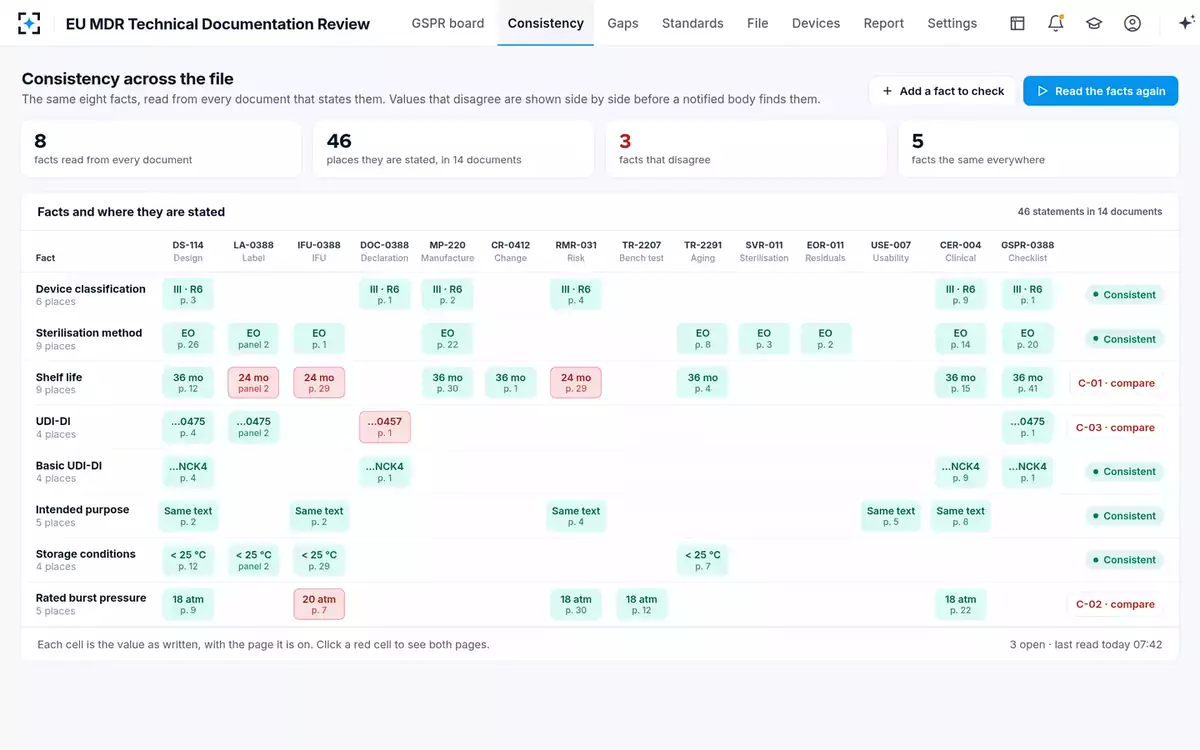The height and width of the screenshot is (750, 1200).
Task: Open the notifications bell
Action: coord(1056,23)
